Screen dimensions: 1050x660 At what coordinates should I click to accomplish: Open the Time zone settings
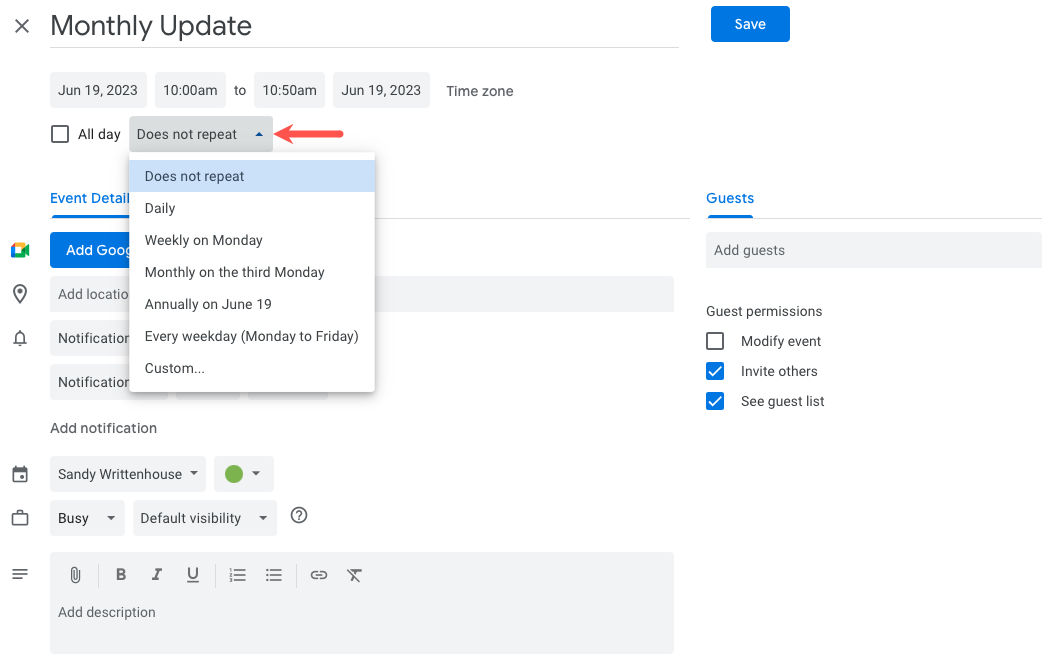(479, 91)
